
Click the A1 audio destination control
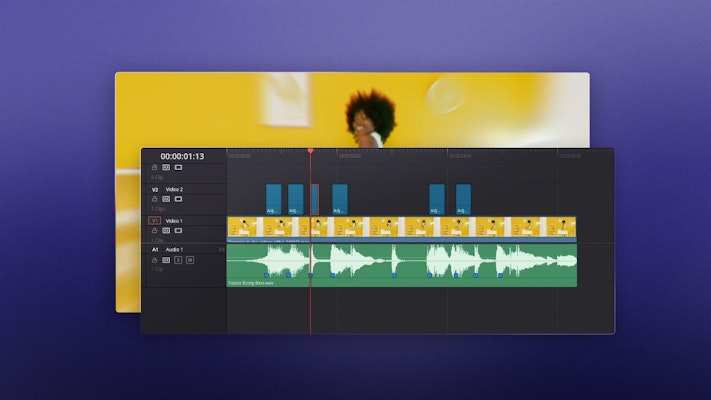[x=155, y=249]
